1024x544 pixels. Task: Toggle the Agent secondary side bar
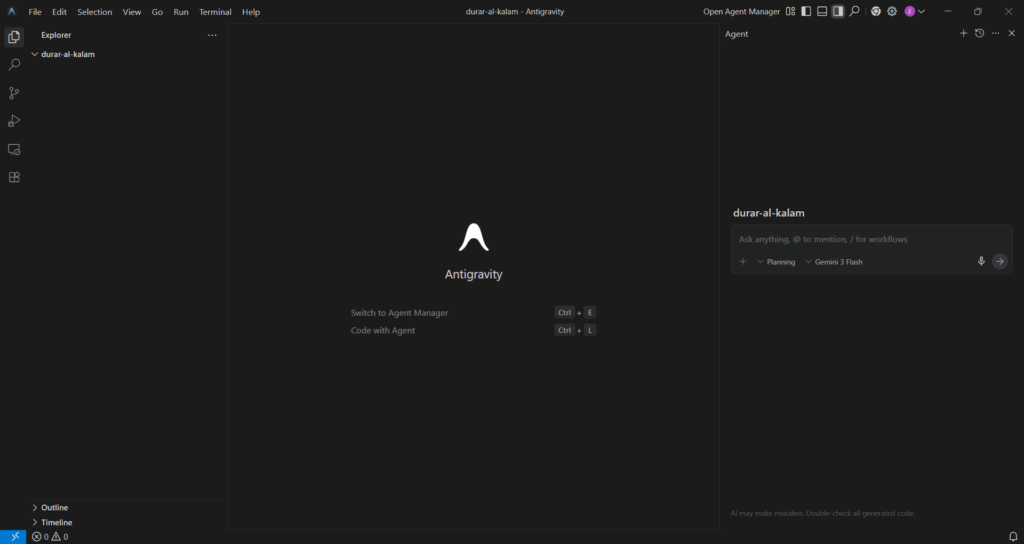[x=838, y=12]
